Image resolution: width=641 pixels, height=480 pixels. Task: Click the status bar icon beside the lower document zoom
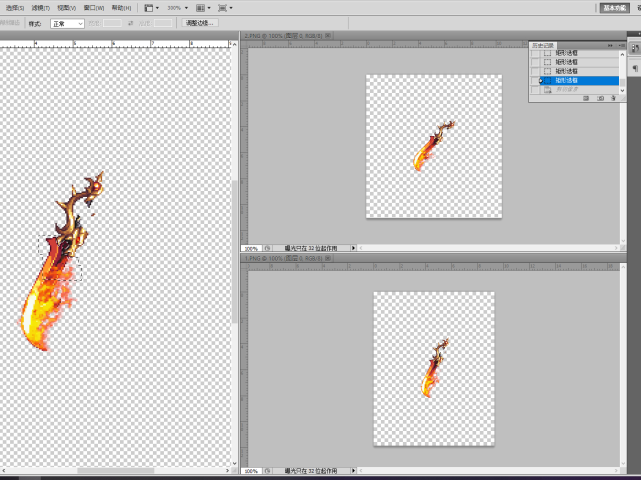point(265,470)
